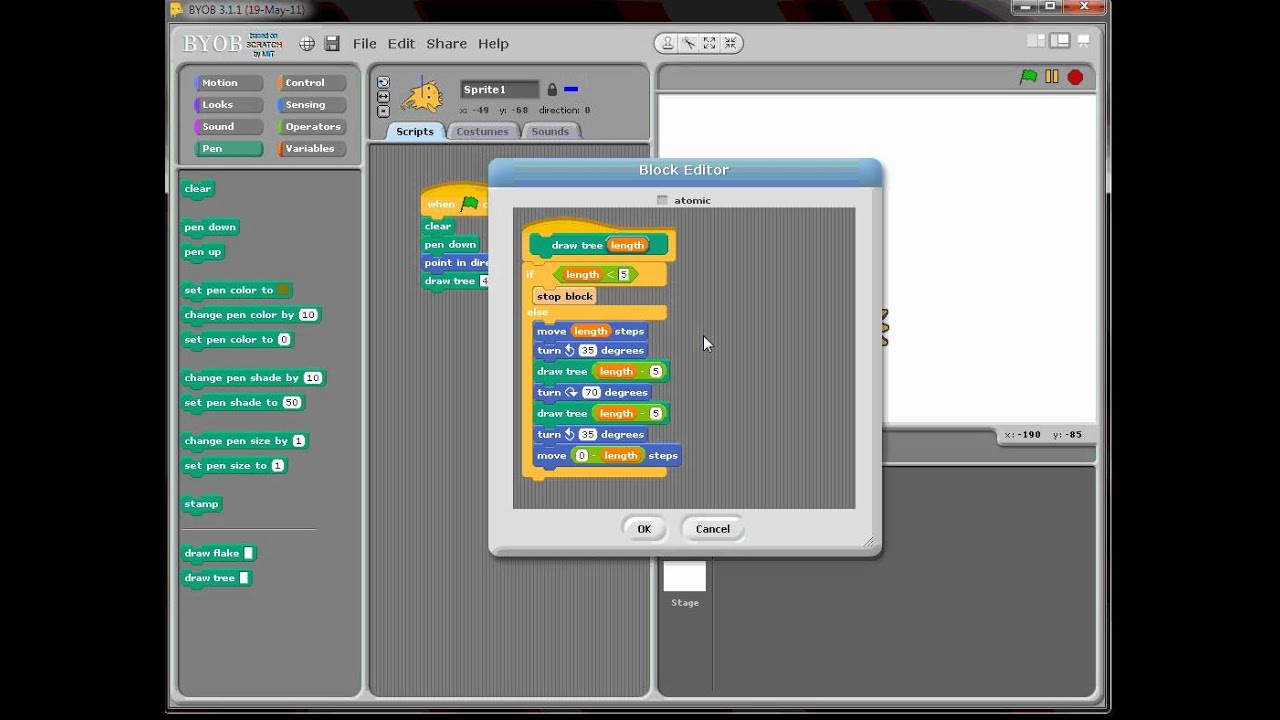Click value field in 'change pen color by'
The height and width of the screenshot is (720, 1280).
pyautogui.click(x=308, y=315)
